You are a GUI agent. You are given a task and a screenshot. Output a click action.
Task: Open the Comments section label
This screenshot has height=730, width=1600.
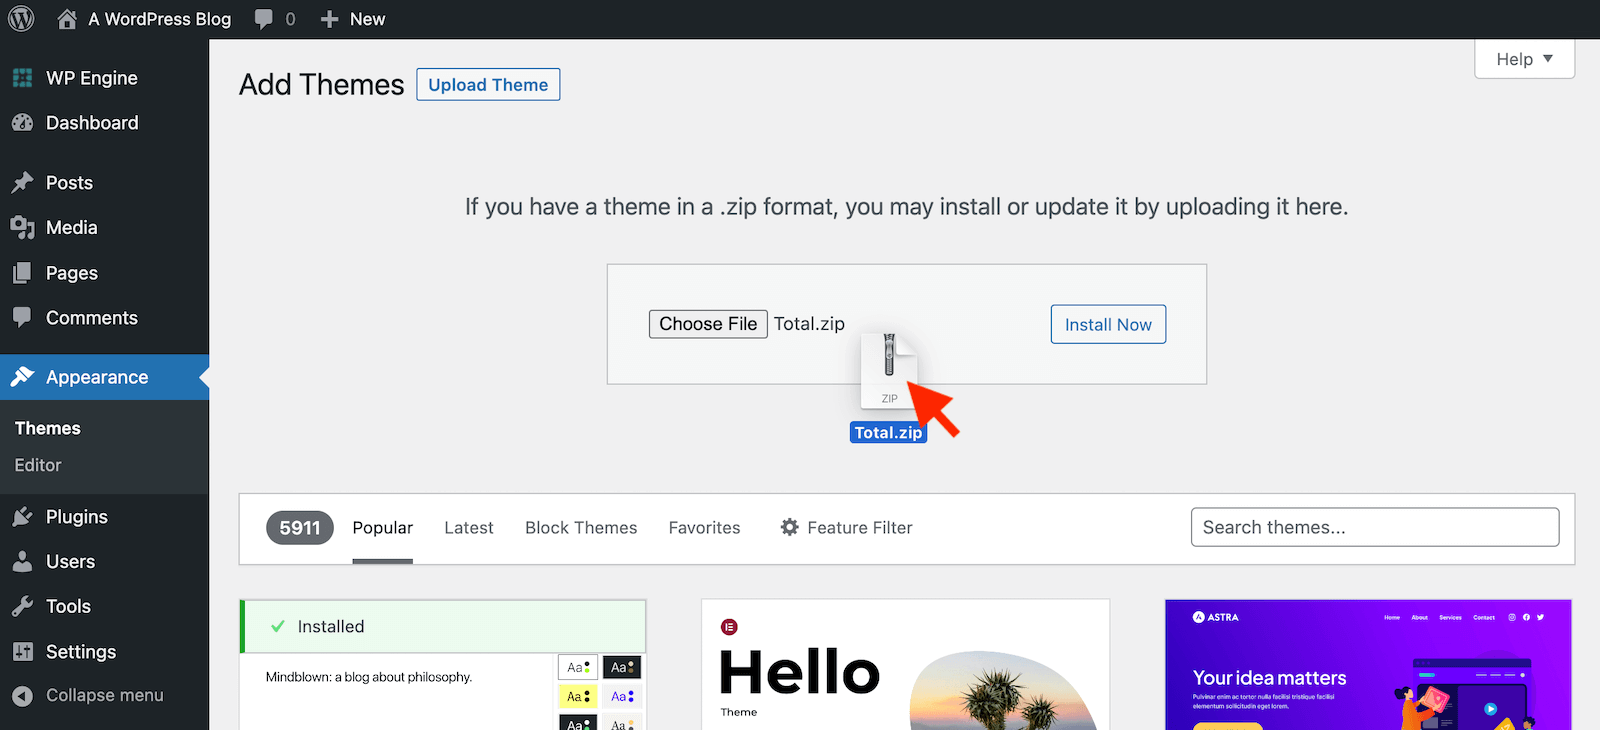(92, 318)
